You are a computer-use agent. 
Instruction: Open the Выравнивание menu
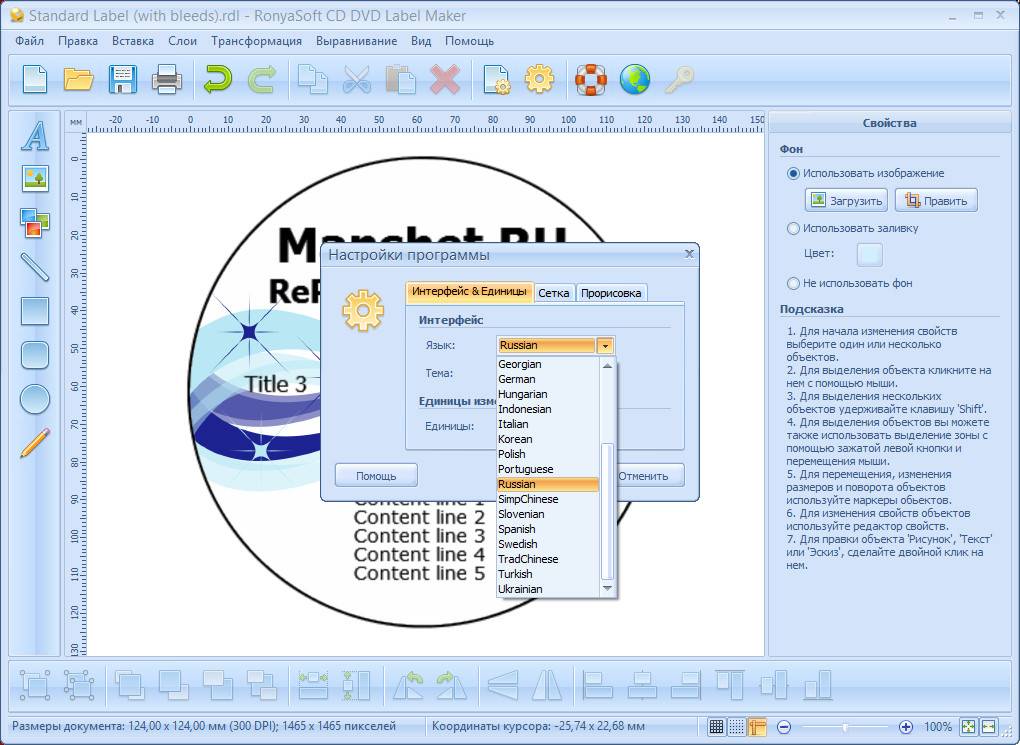click(356, 41)
